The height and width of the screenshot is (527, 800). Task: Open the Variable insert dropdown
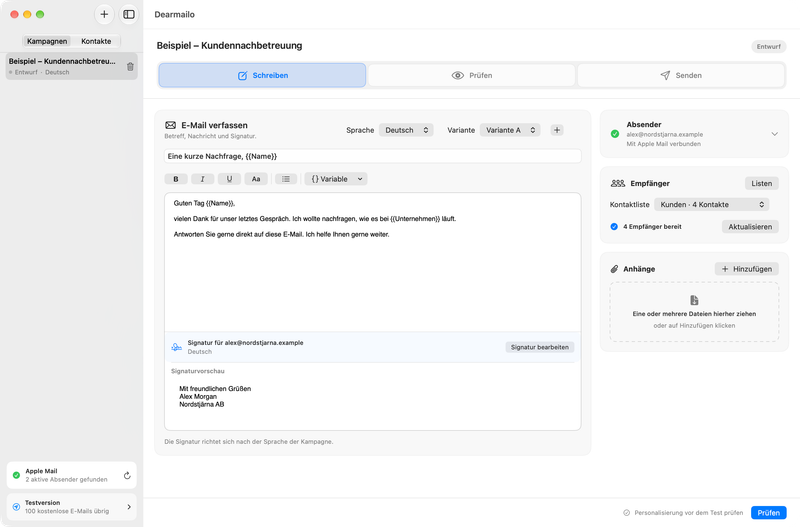pos(336,179)
